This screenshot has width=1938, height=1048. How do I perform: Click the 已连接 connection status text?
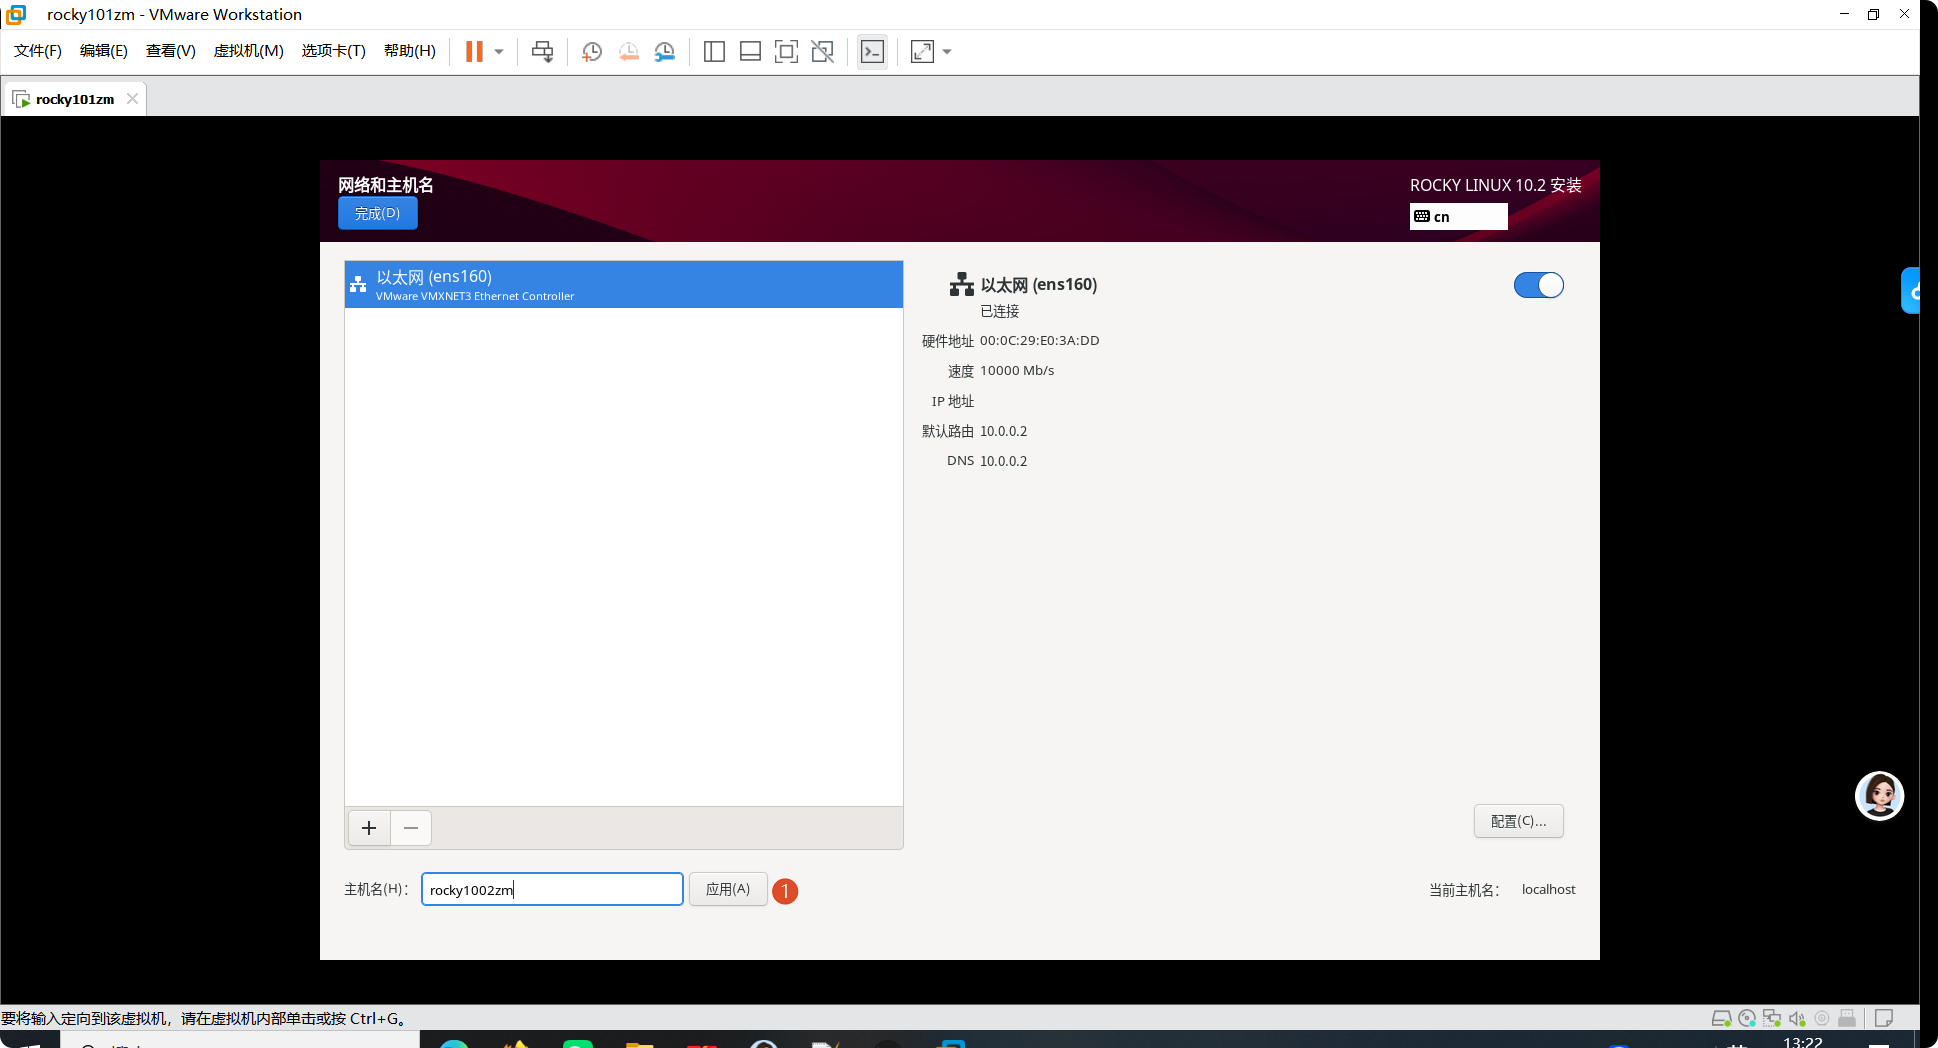1000,311
